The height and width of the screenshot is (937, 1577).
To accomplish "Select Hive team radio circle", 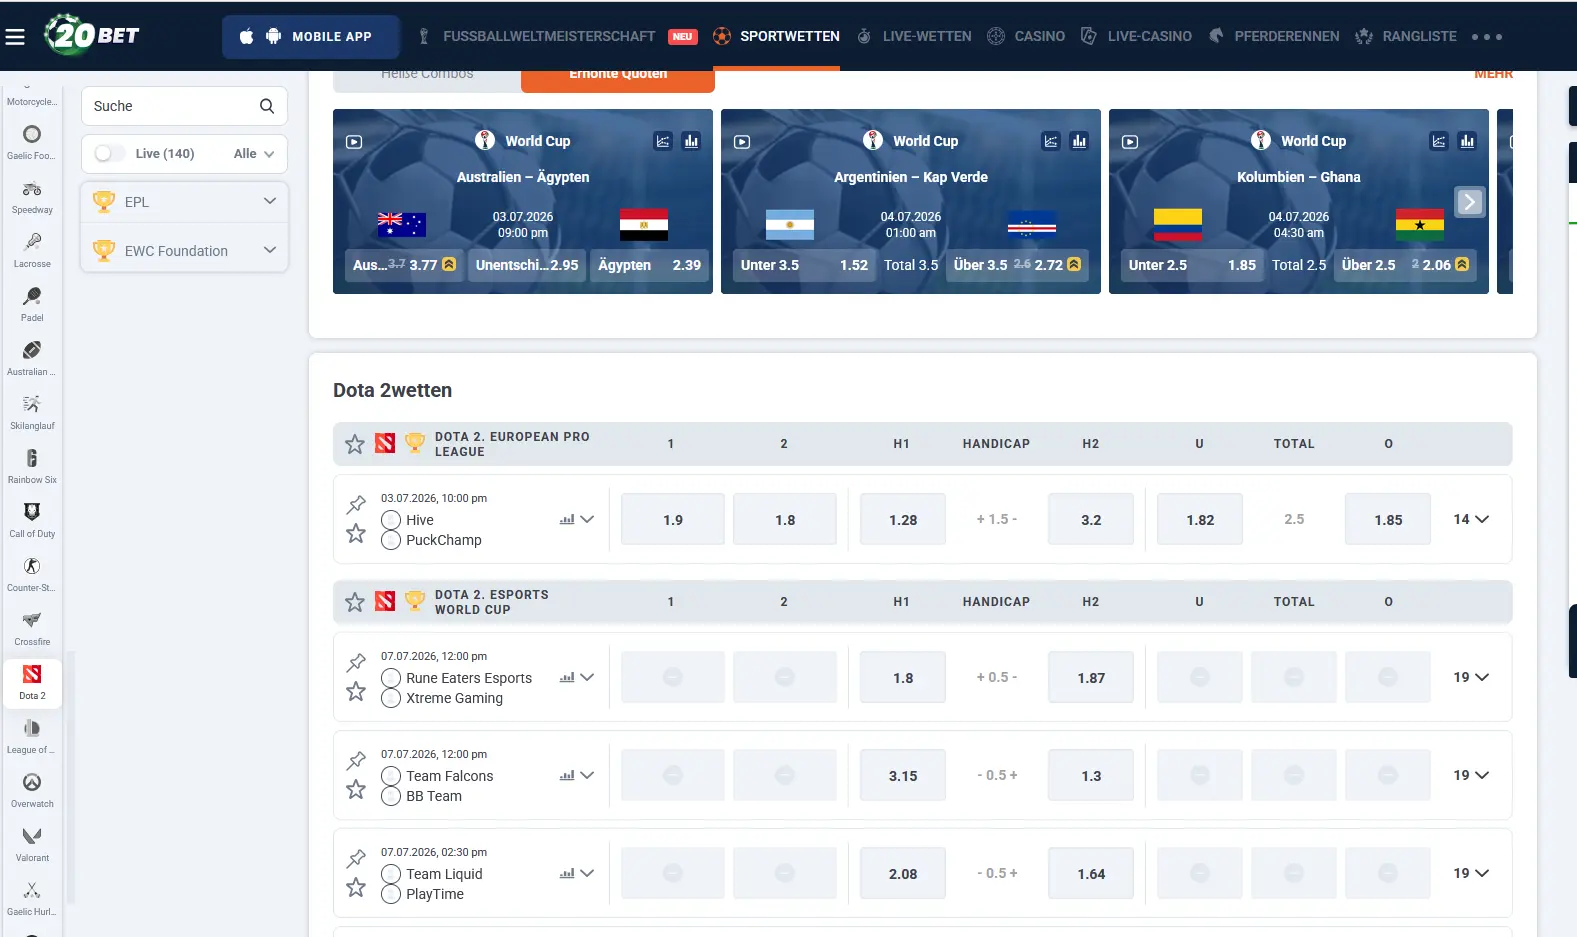I will pos(391,520).
